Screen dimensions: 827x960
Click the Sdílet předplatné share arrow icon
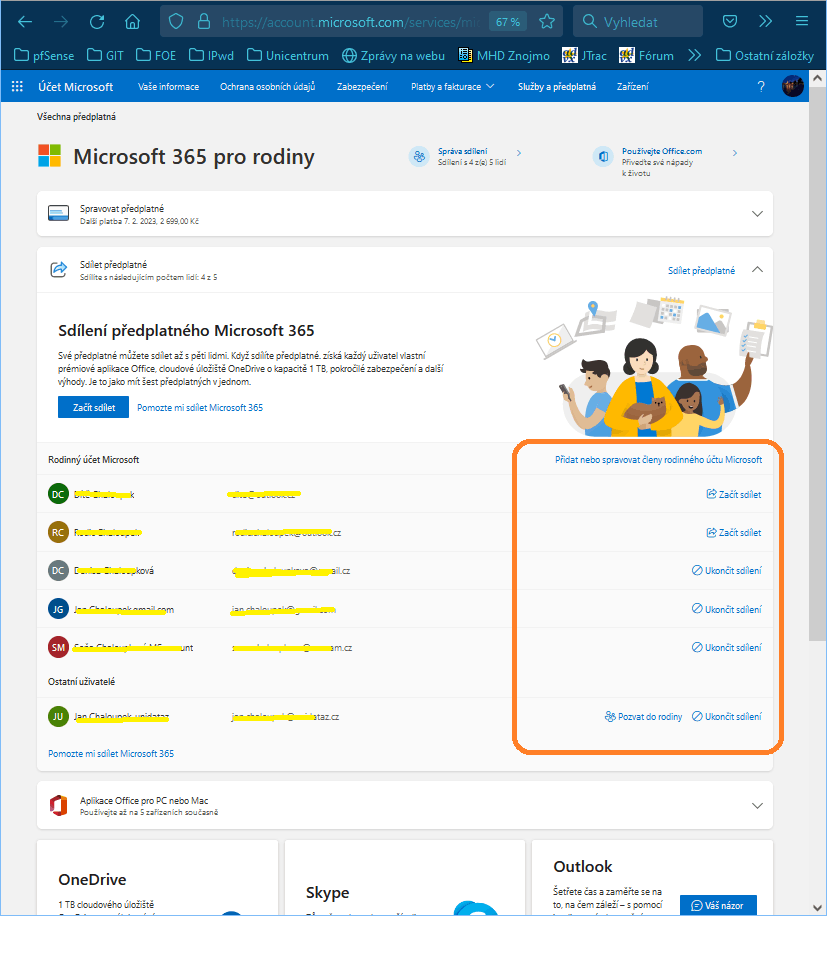59,269
